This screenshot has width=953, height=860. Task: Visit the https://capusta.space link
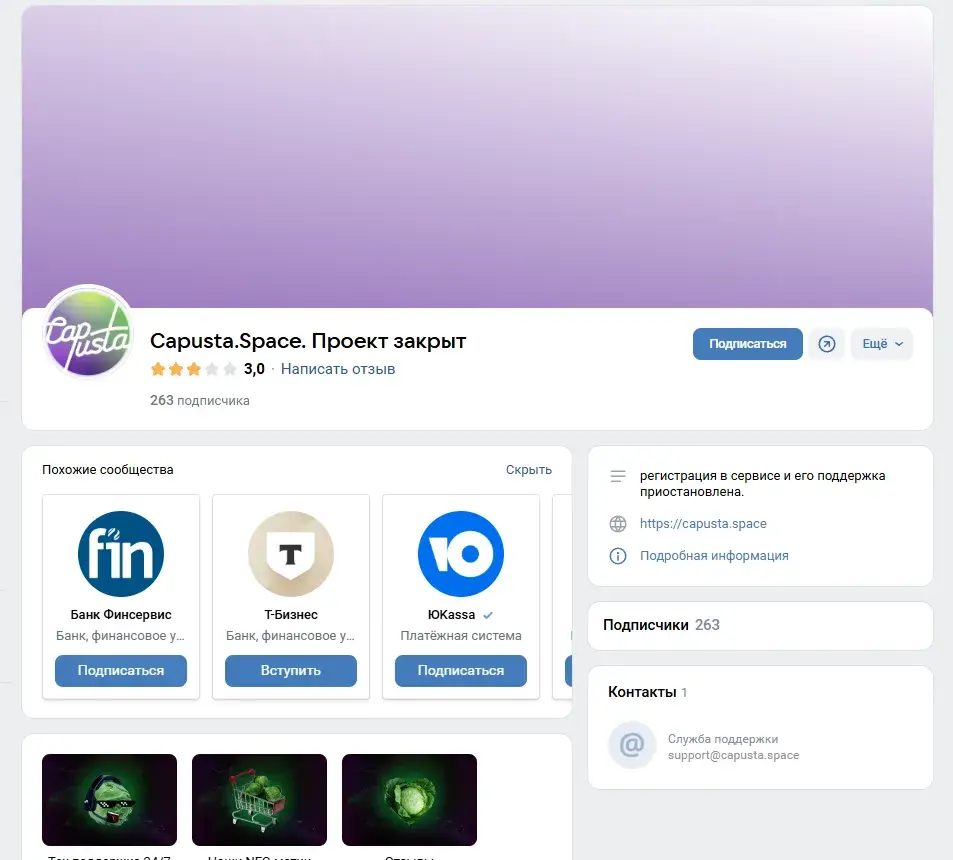click(x=703, y=524)
